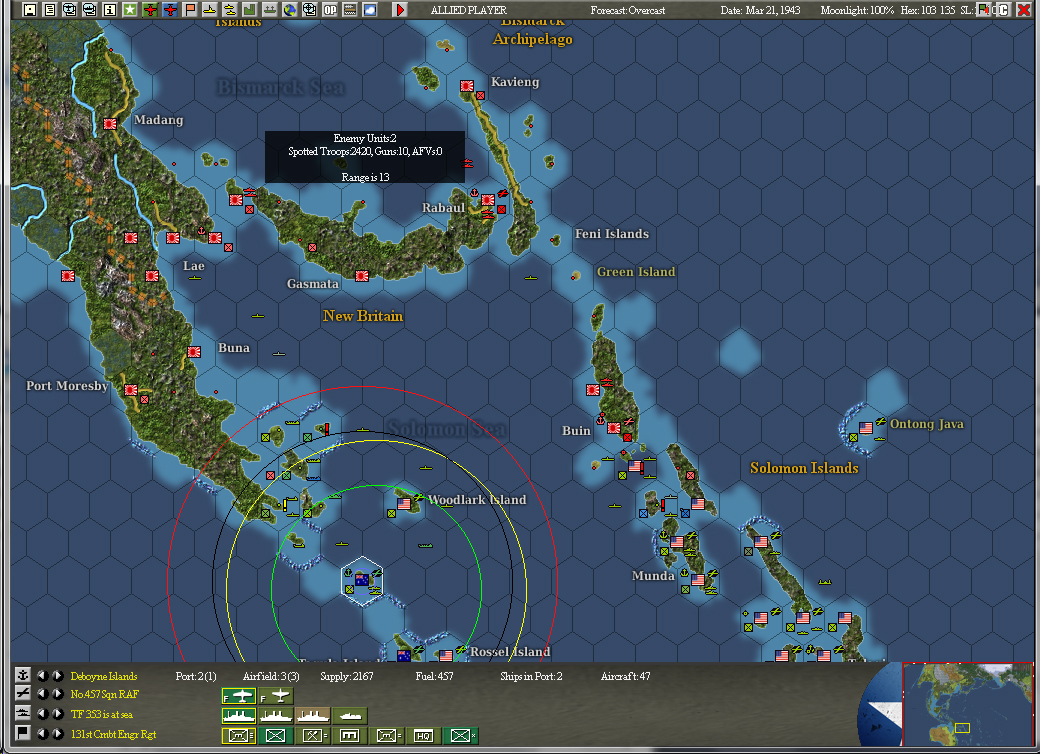Click the Woodlark Island US base flag
The width and height of the screenshot is (1040, 754).
point(404,503)
